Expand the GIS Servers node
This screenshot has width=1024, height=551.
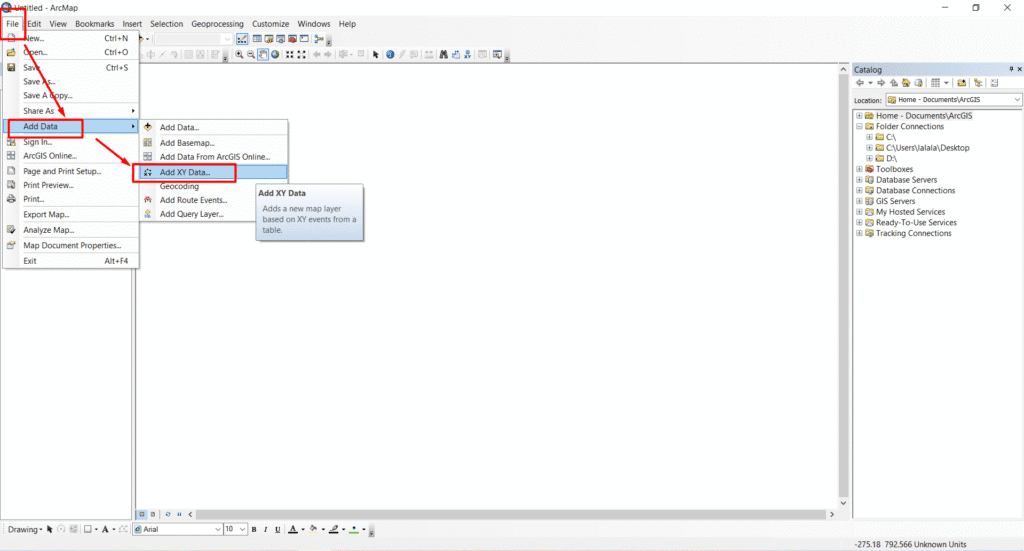(x=859, y=201)
